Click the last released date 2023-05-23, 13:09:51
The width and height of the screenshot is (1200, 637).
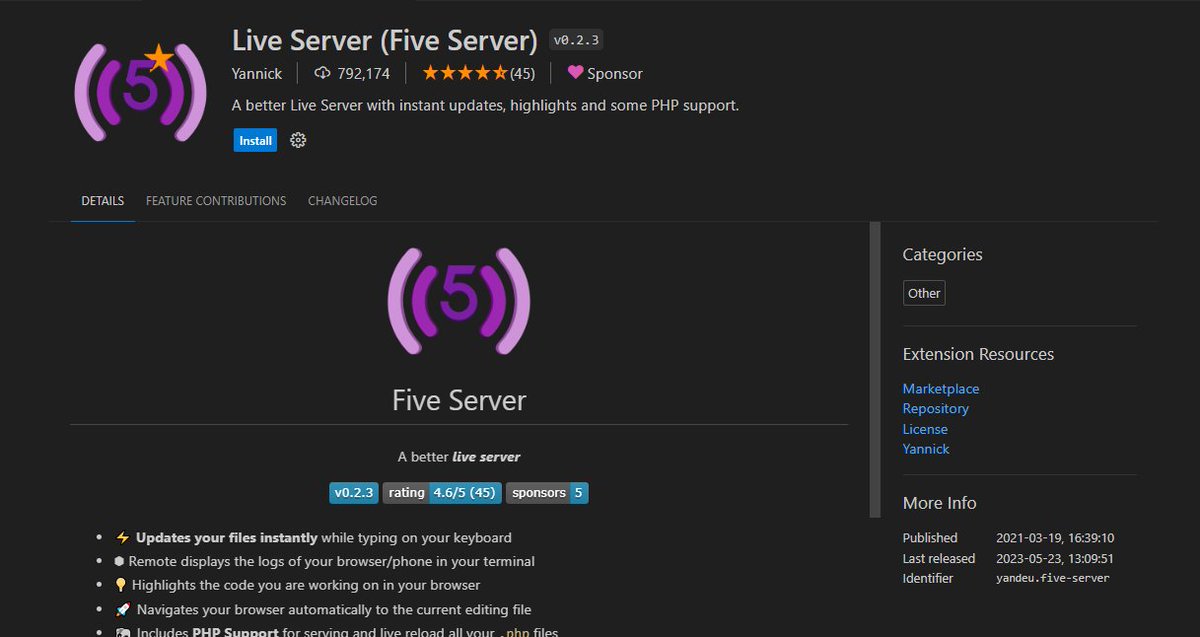[x=1055, y=558]
